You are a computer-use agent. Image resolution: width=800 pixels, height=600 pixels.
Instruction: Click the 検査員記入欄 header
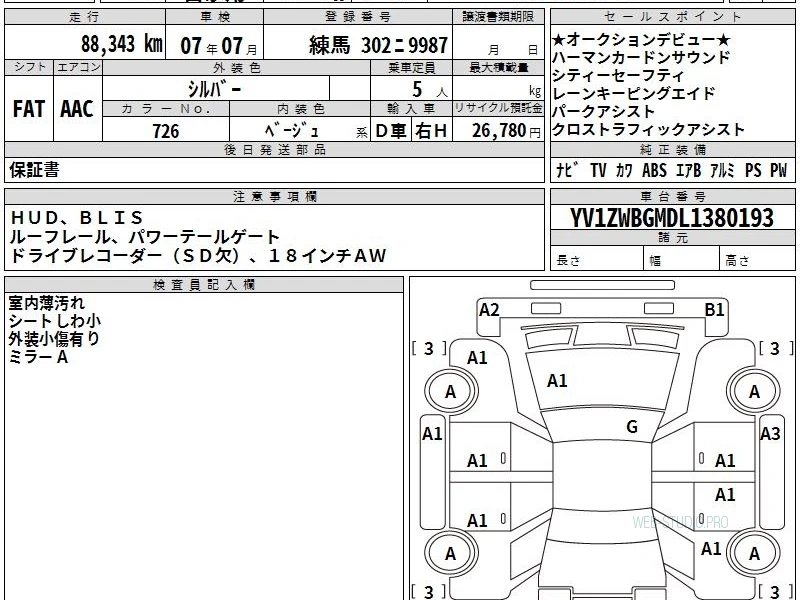(204, 285)
